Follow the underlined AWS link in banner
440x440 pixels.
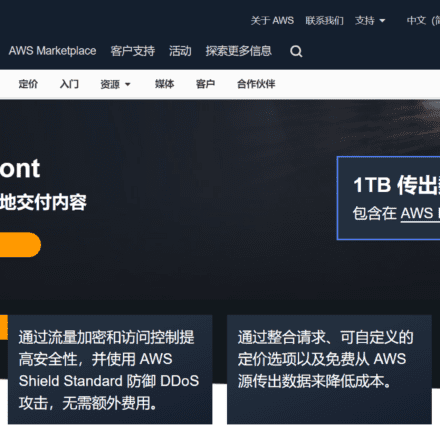[420, 213]
